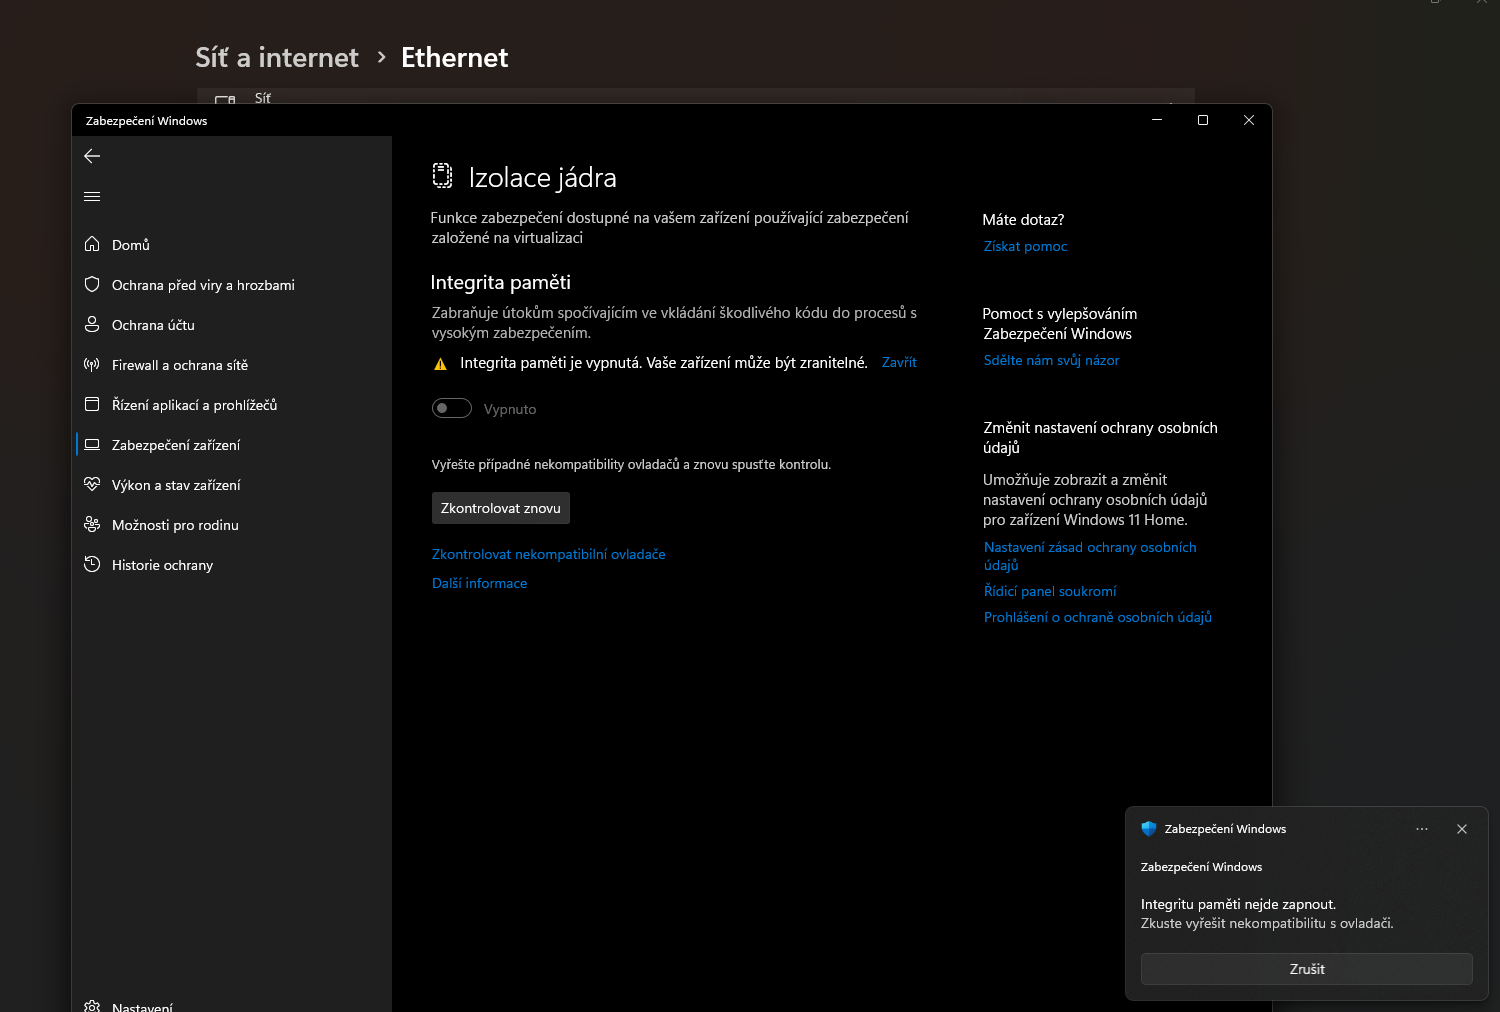Select Zabezpečení zařízení in the sidebar
This screenshot has height=1012, width=1500.
point(176,445)
